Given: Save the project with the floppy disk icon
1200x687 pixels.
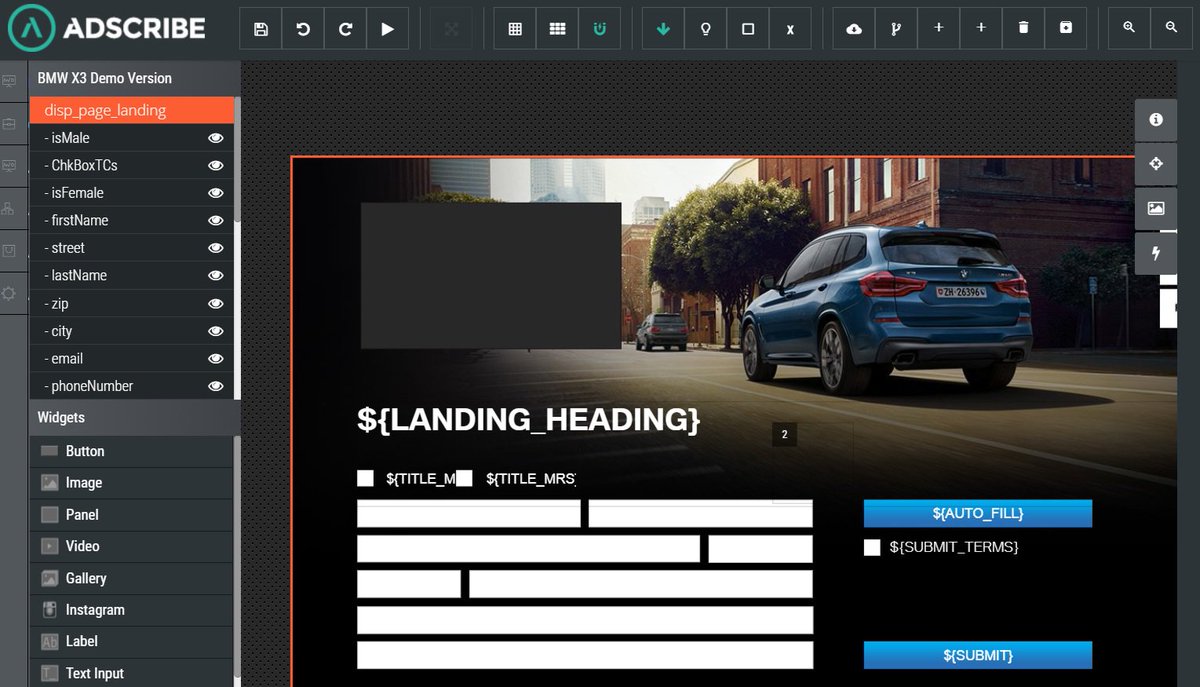Looking at the screenshot, I should tap(260, 30).
